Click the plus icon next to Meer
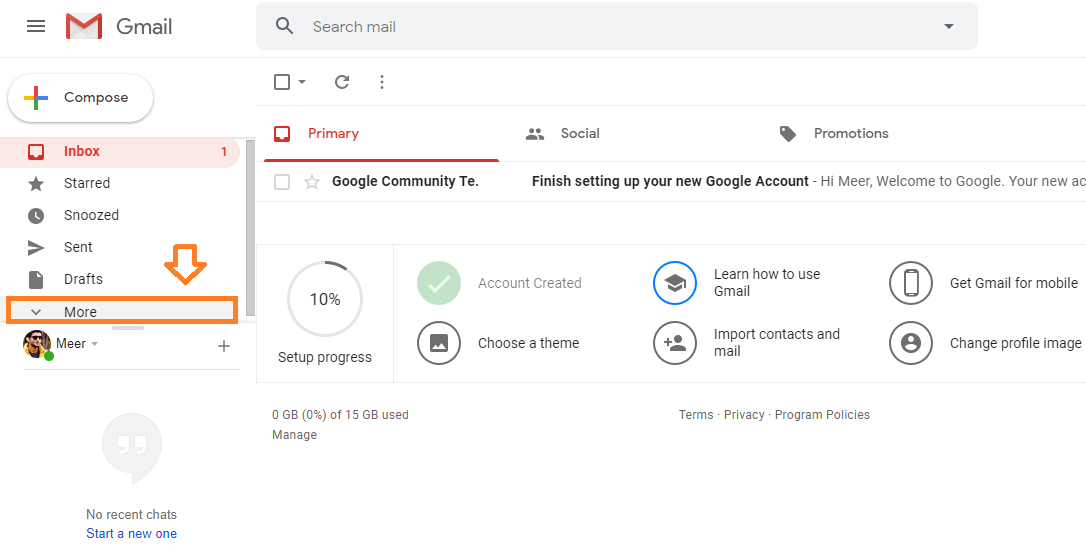Screen dimensions: 1086x553 click(224, 346)
